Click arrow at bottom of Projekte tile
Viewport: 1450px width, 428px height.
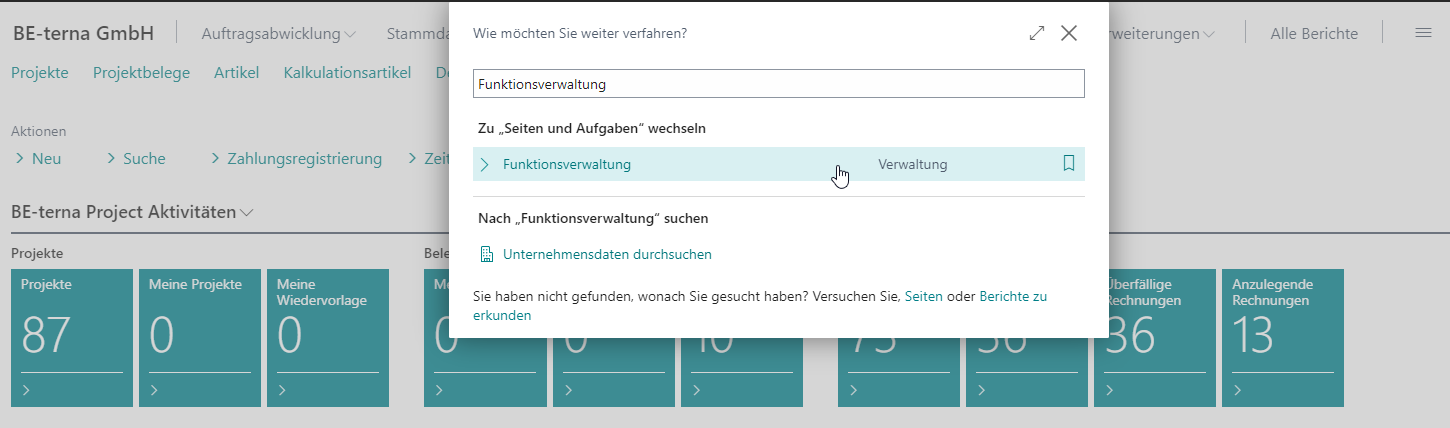click(x=27, y=390)
